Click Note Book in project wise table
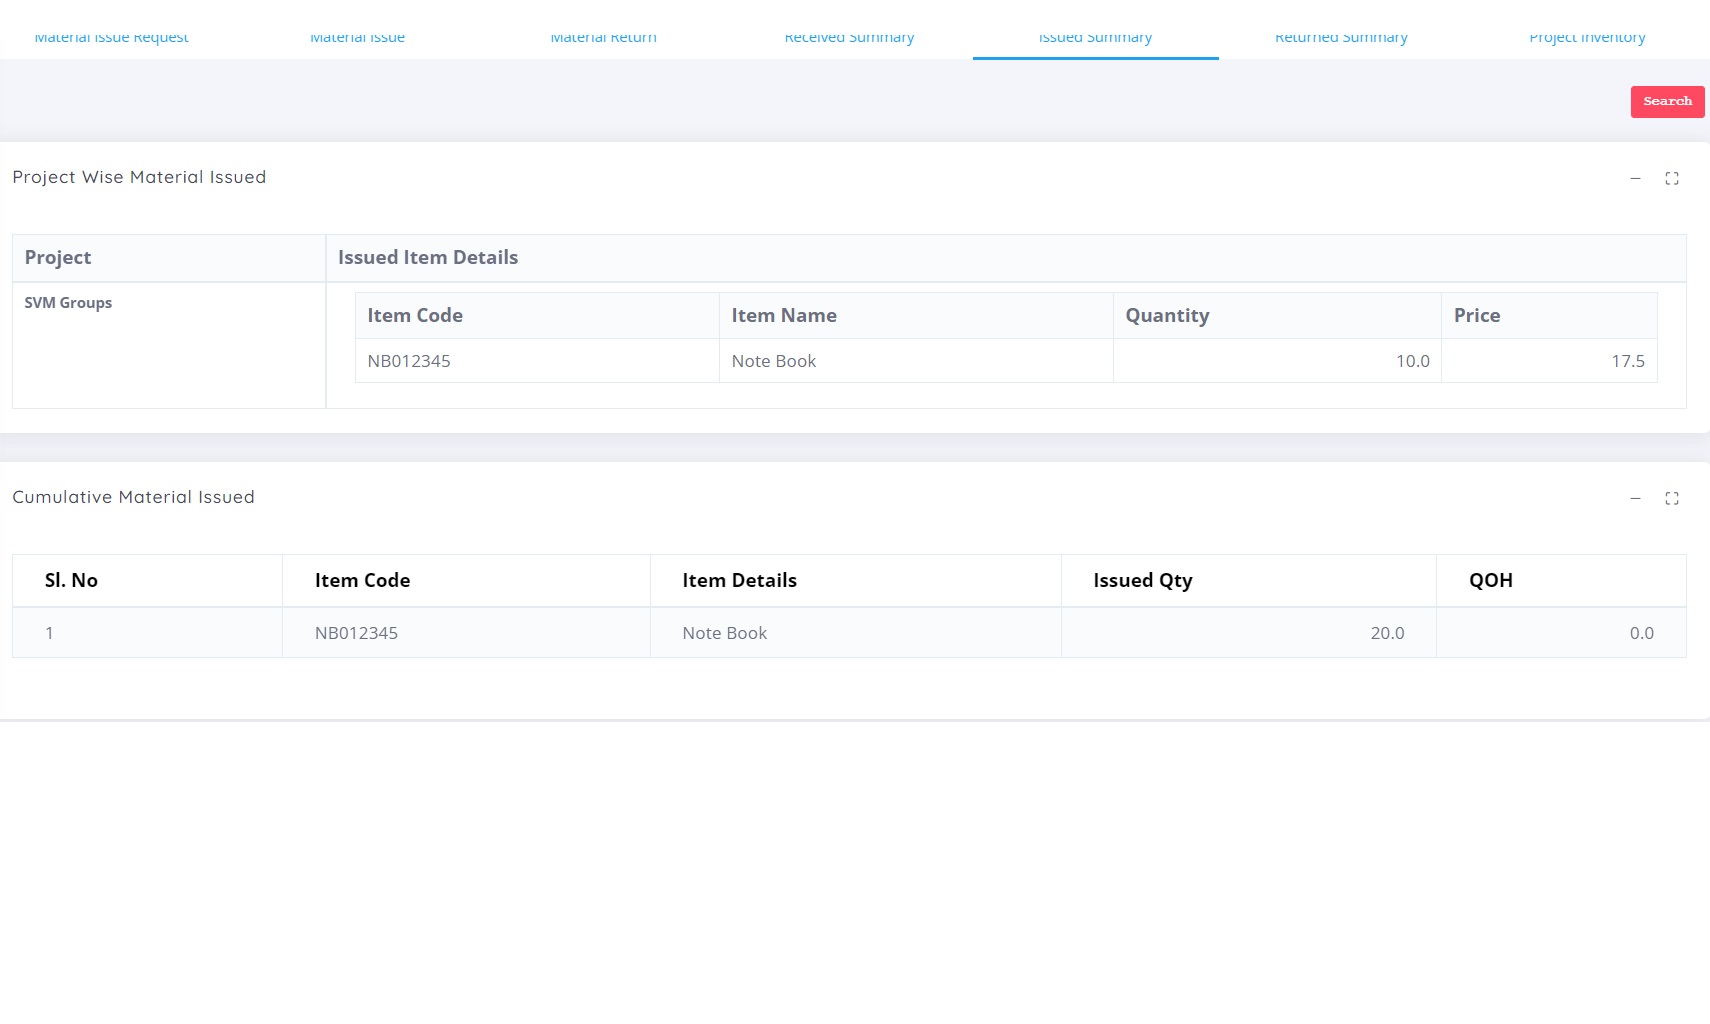 click(773, 361)
